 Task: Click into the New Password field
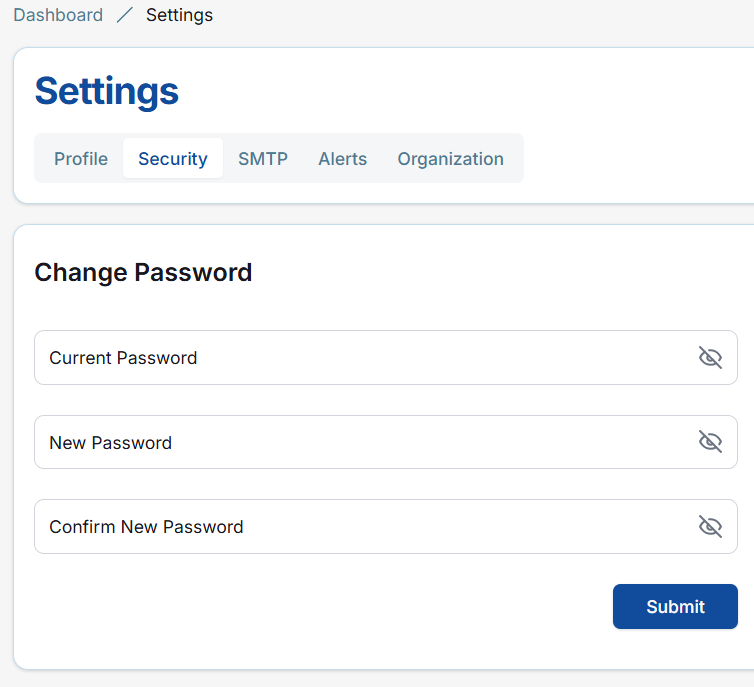[x=360, y=442]
